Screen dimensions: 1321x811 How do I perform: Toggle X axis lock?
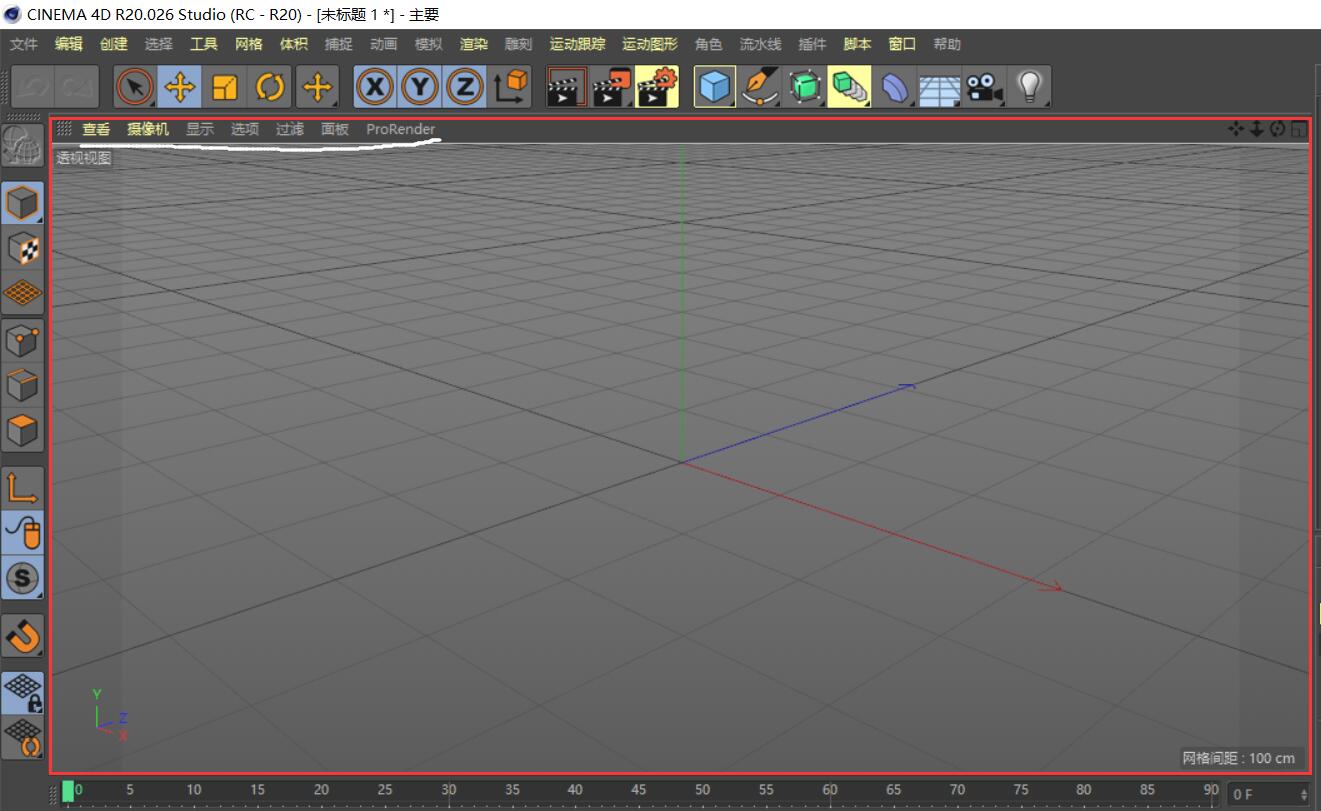click(375, 87)
